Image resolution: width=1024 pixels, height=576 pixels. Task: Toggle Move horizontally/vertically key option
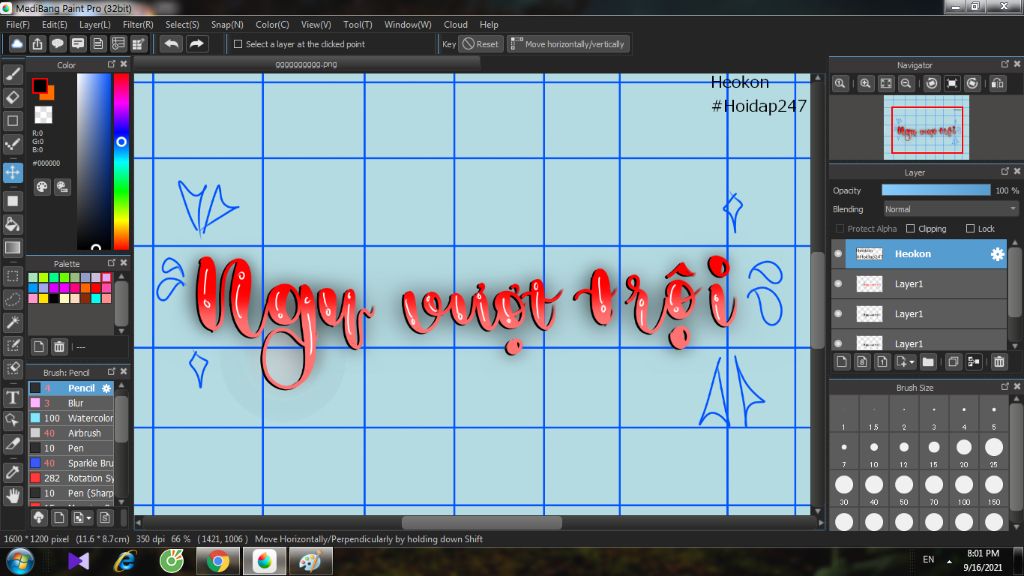coord(569,44)
